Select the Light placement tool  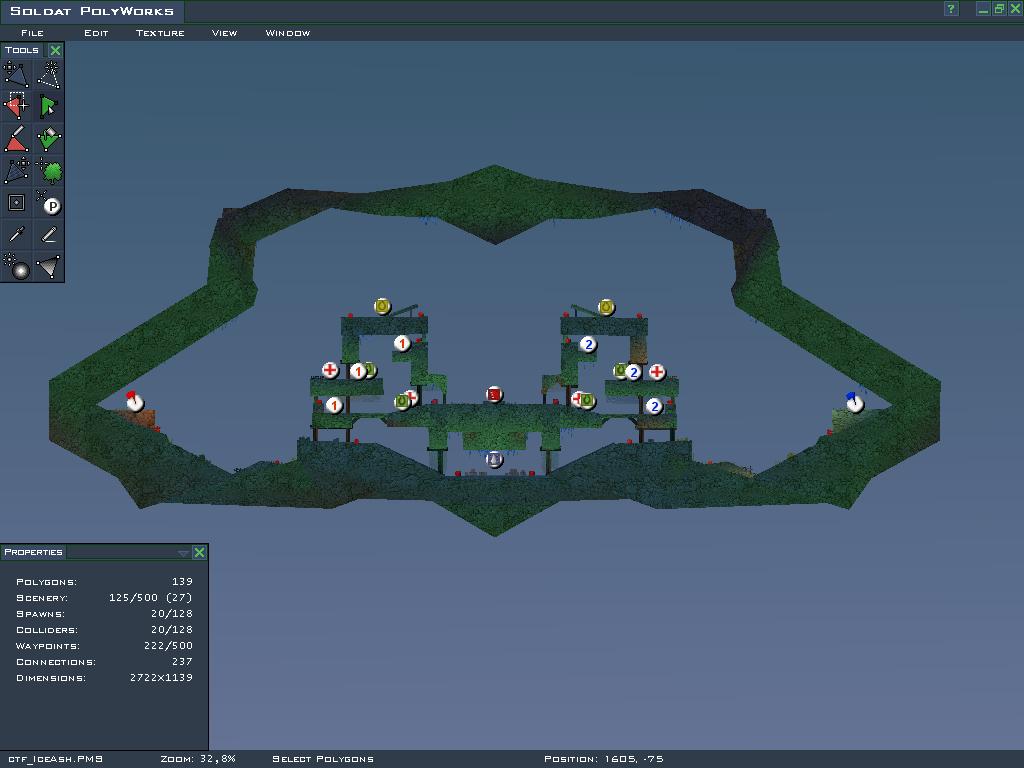point(16,267)
